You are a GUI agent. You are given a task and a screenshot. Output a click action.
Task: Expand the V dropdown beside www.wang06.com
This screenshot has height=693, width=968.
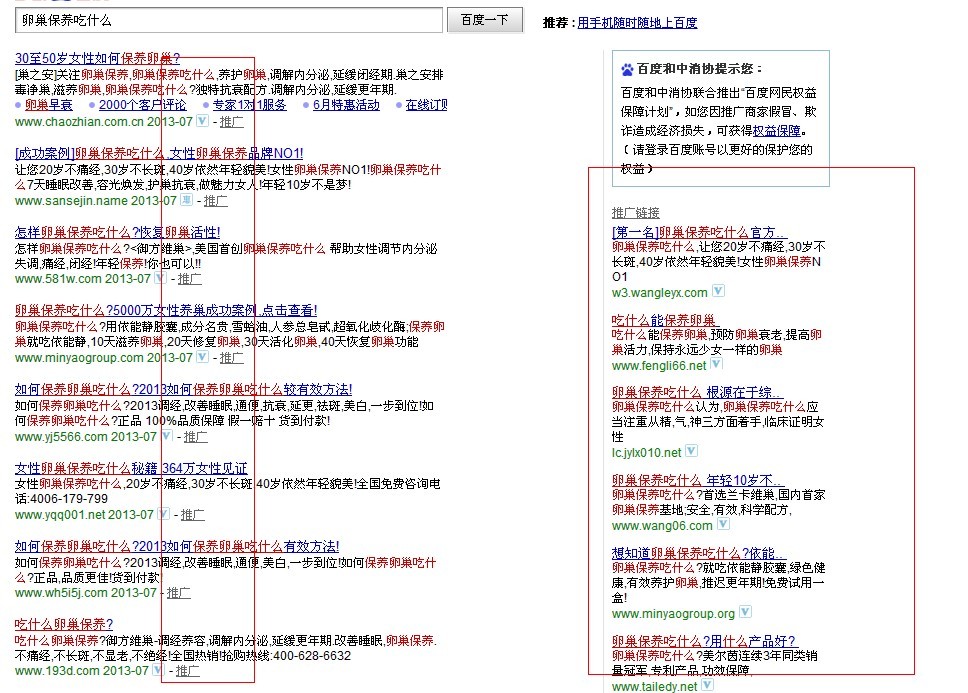point(723,524)
